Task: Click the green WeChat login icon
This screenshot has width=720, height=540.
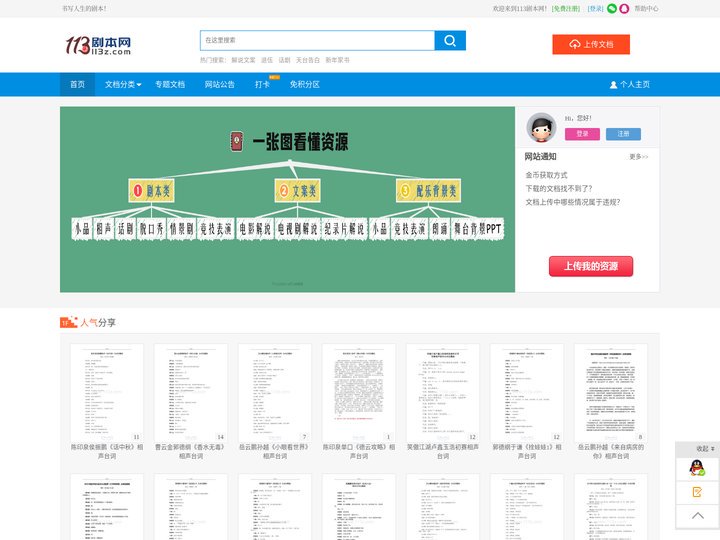Action: (612, 9)
